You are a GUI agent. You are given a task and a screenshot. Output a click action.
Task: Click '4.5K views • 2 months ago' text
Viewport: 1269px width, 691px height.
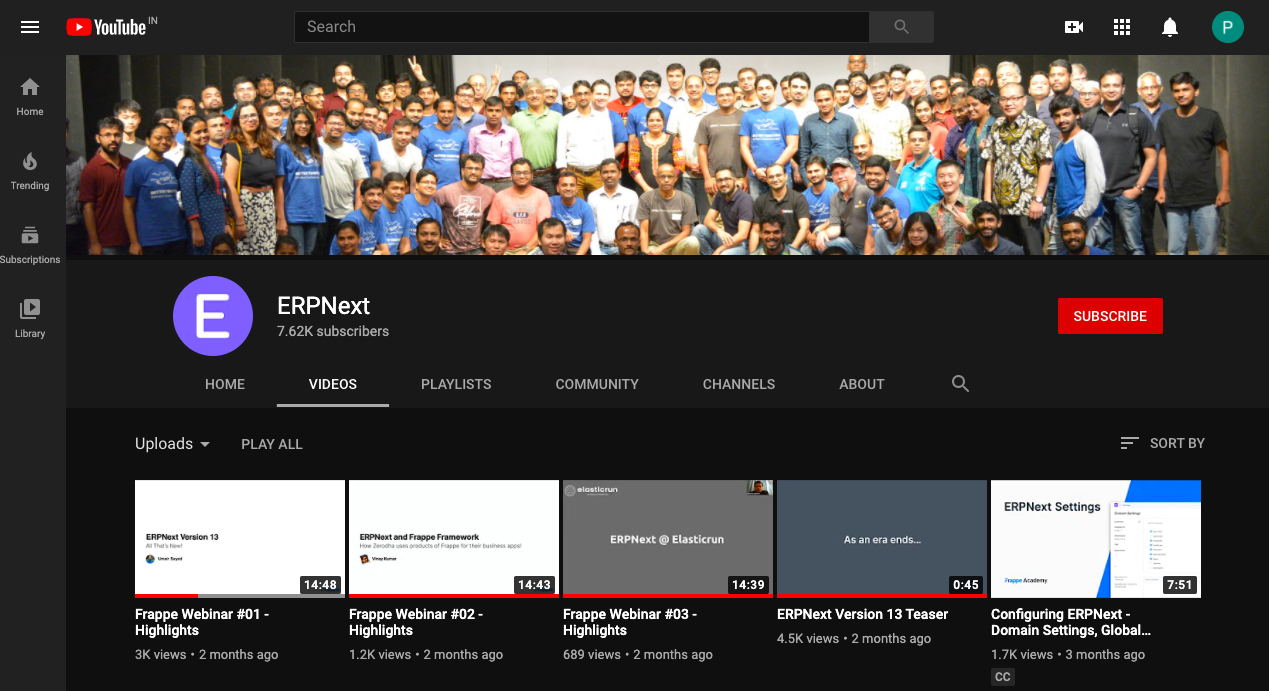tap(854, 638)
